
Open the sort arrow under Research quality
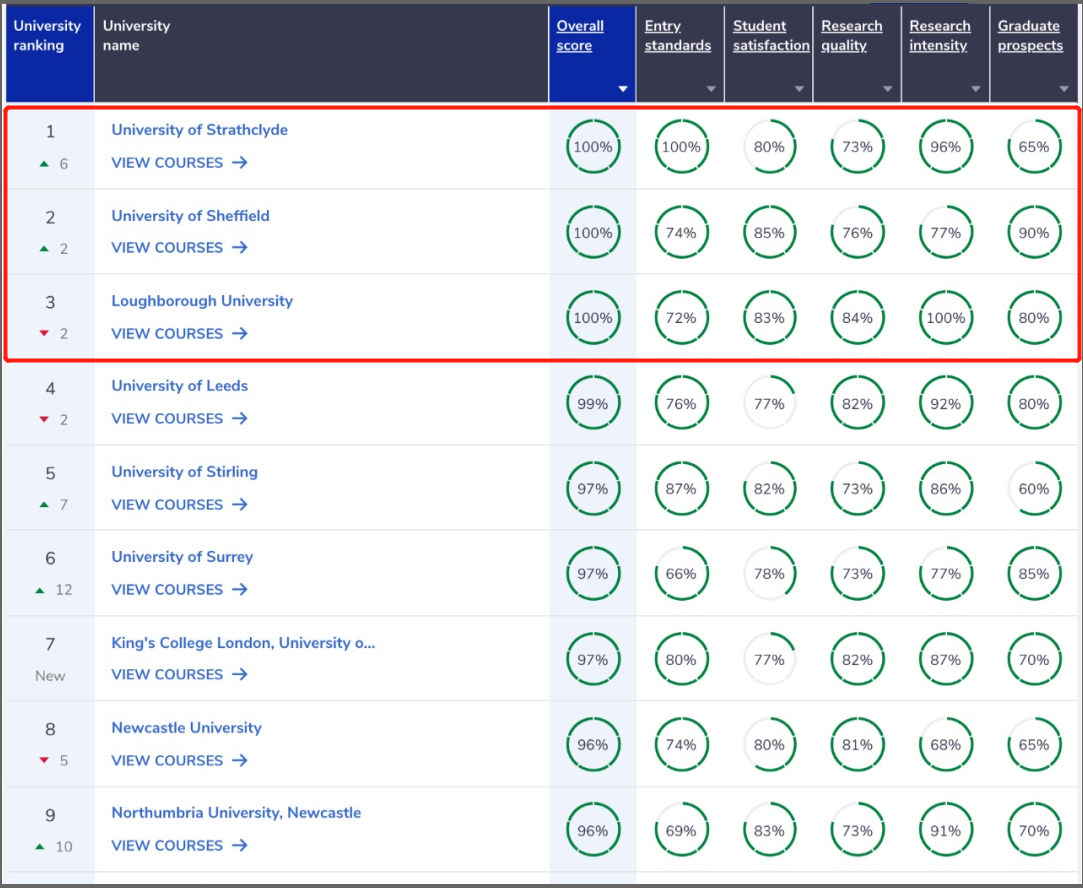click(x=888, y=89)
